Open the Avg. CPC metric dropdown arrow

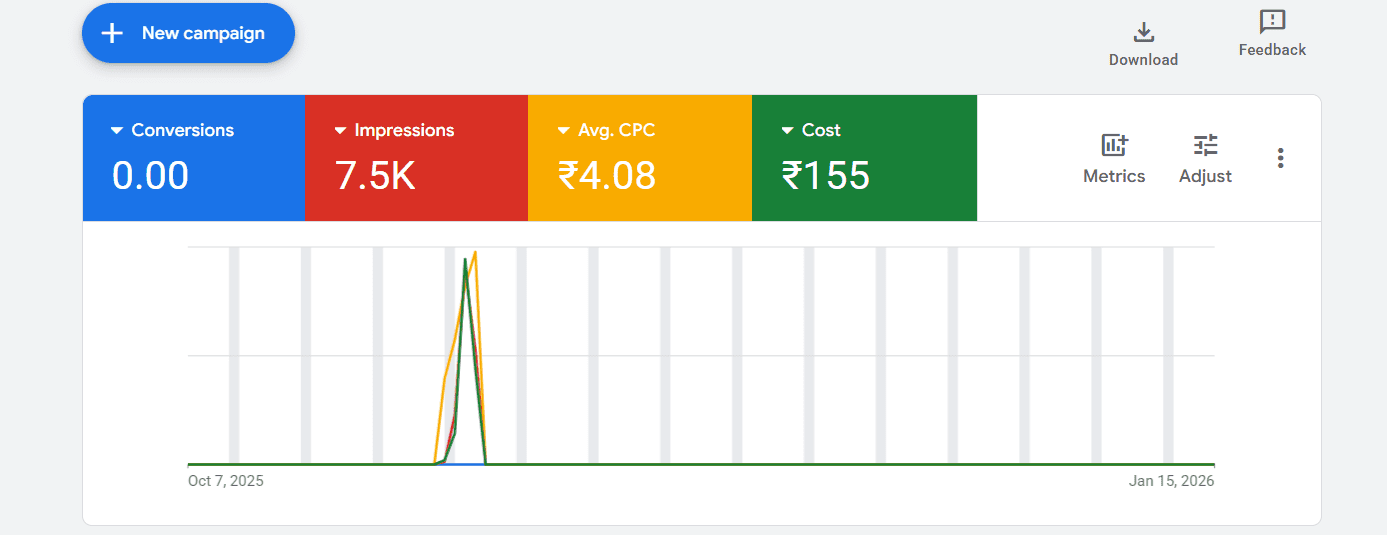pos(564,131)
